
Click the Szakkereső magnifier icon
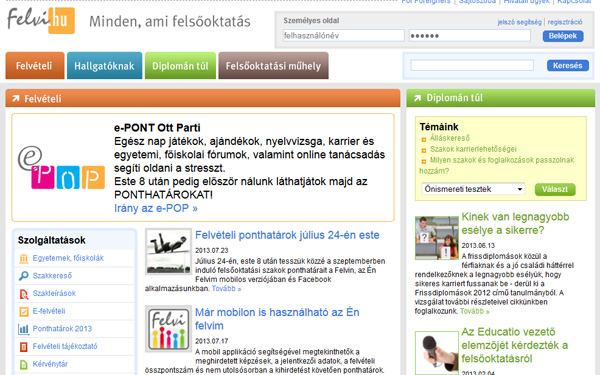coord(24,276)
